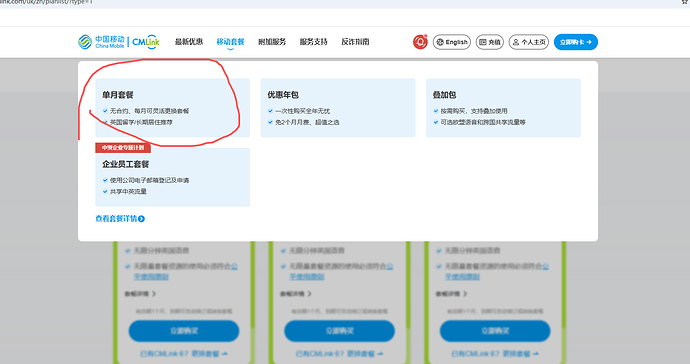The image size is (690, 364).
Task: Click text 免2个月月费，超值之选
Action: (x=307, y=122)
